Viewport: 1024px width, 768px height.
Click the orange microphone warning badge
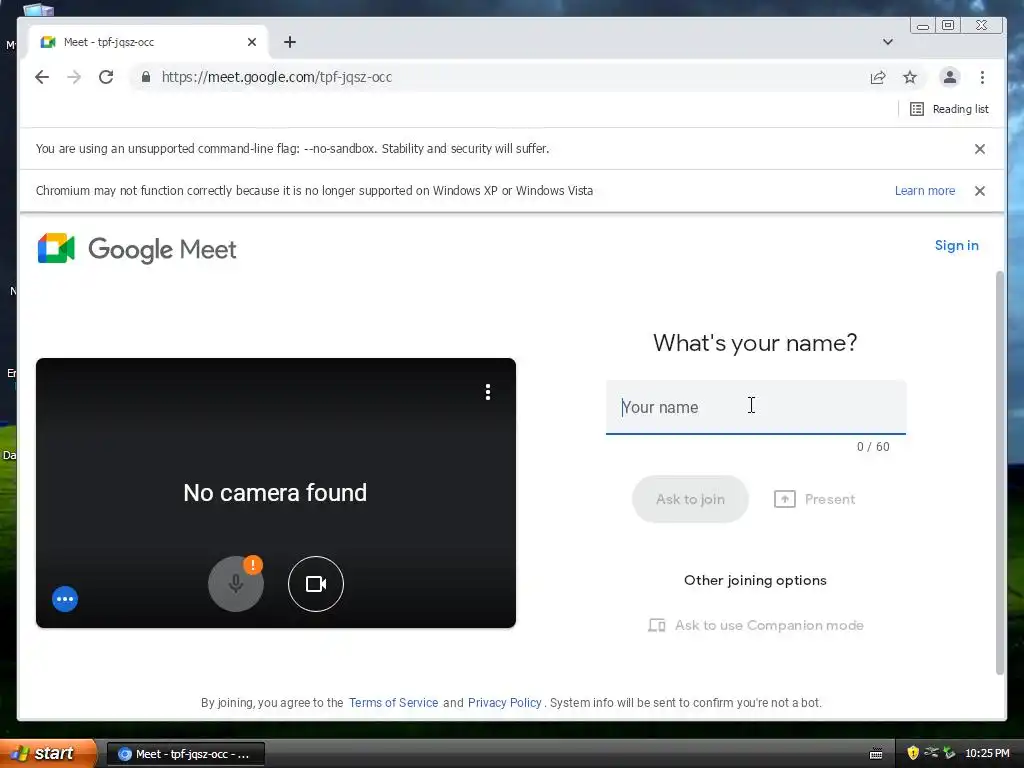pos(253,565)
